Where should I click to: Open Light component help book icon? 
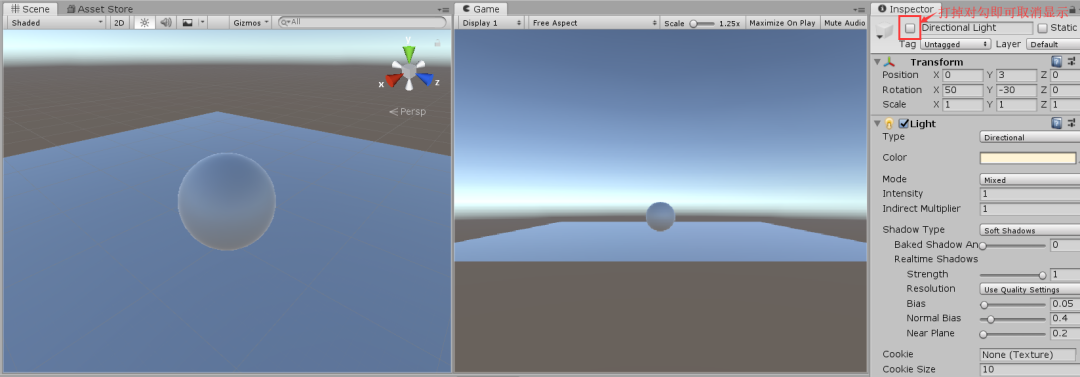(1057, 123)
